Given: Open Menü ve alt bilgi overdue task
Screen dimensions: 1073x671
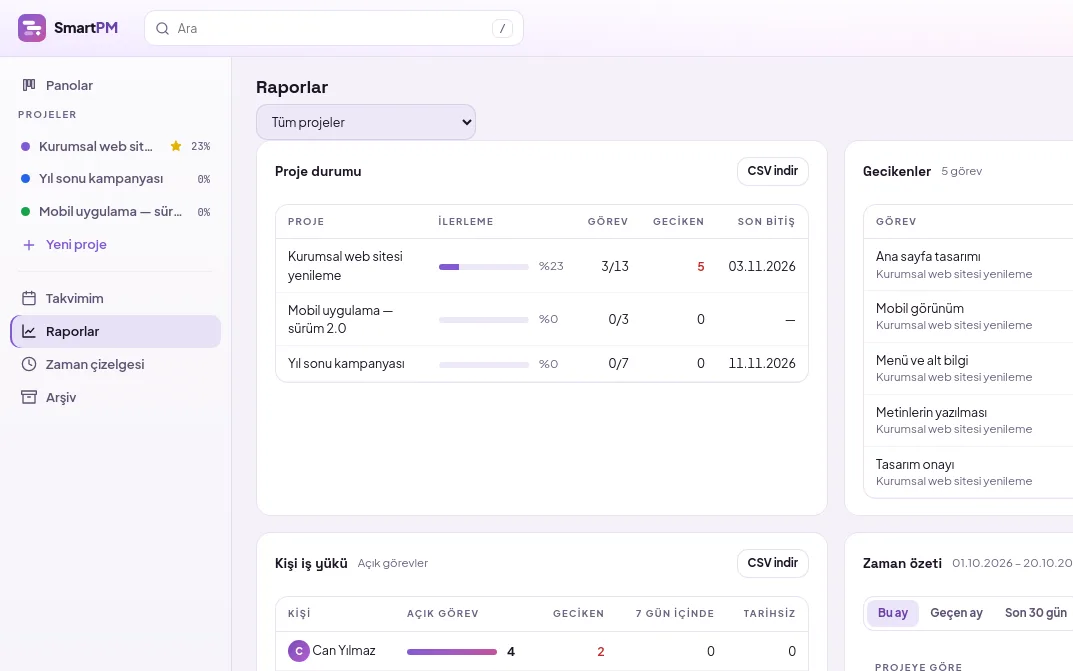Looking at the screenshot, I should click(922, 360).
